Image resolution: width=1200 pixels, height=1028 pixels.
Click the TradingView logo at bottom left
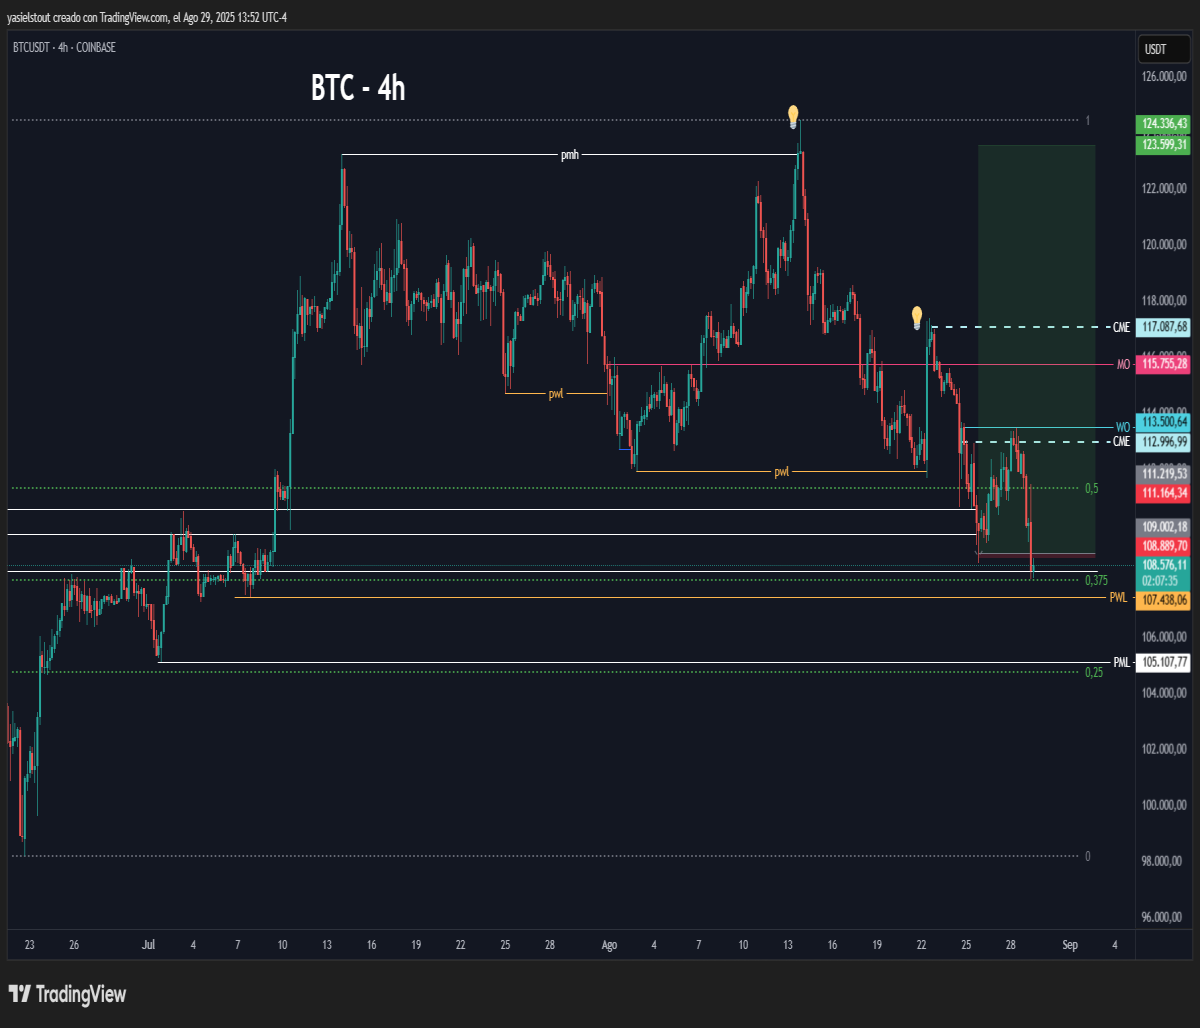tap(67, 994)
